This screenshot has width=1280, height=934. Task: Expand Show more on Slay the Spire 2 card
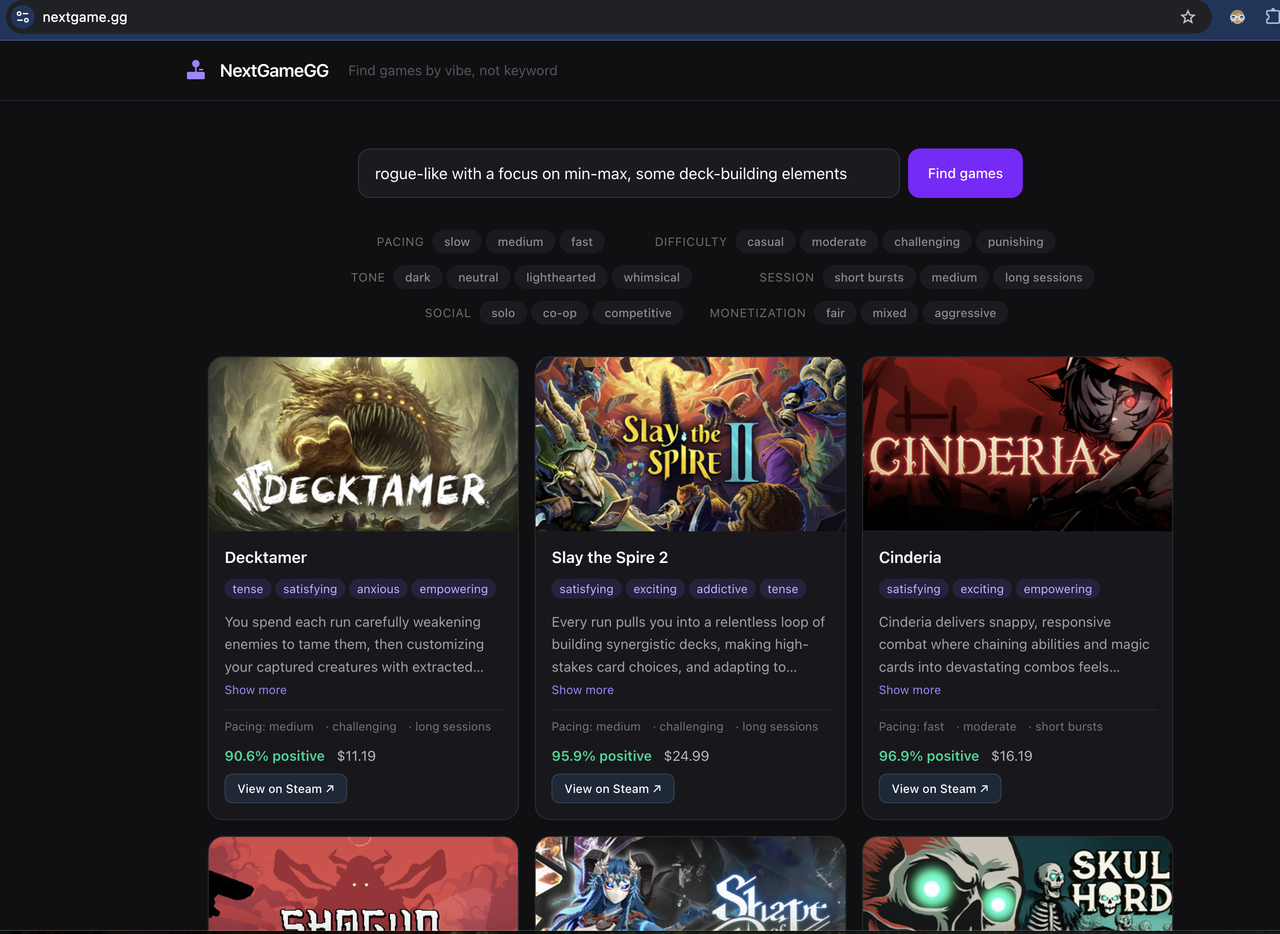[x=582, y=690]
